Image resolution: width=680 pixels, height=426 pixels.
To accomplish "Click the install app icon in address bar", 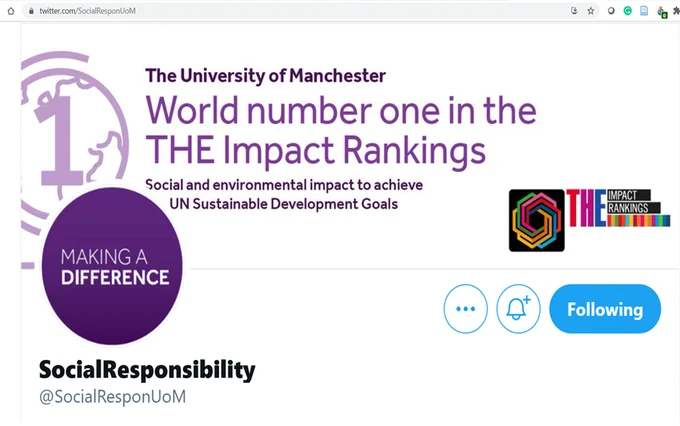I will (574, 11).
